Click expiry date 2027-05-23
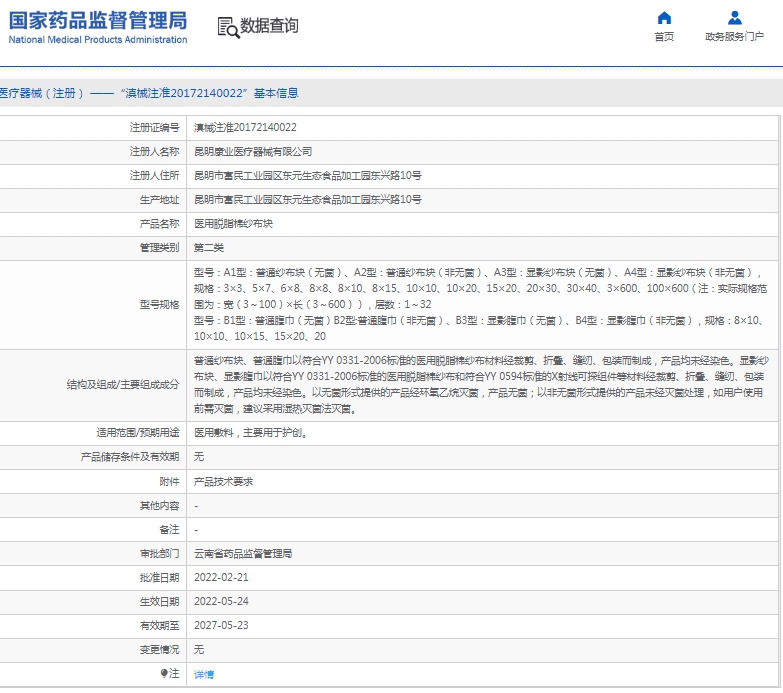Viewport: 783px width, 693px height. click(221, 625)
